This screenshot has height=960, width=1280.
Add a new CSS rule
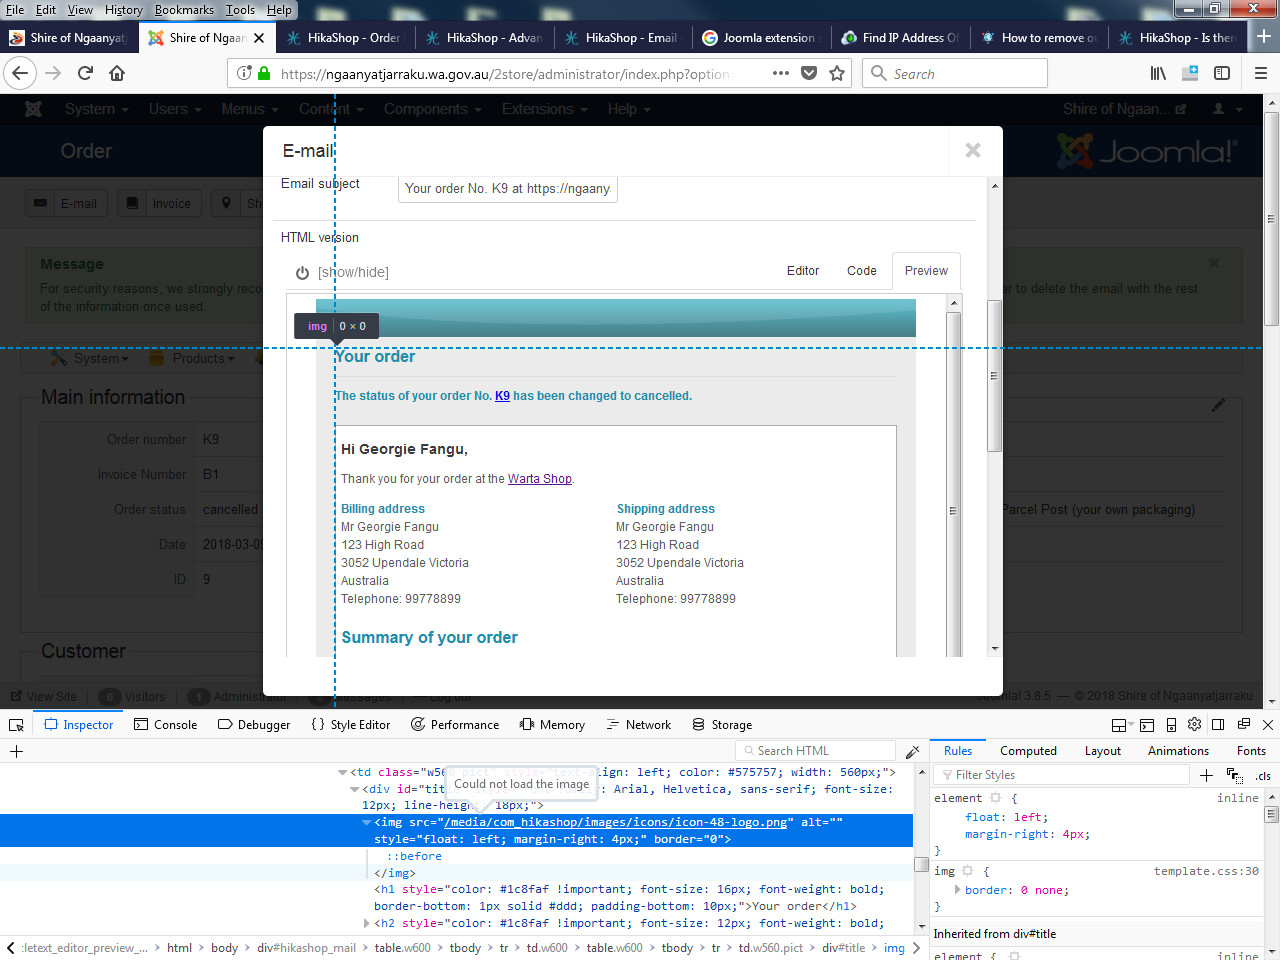(1206, 775)
